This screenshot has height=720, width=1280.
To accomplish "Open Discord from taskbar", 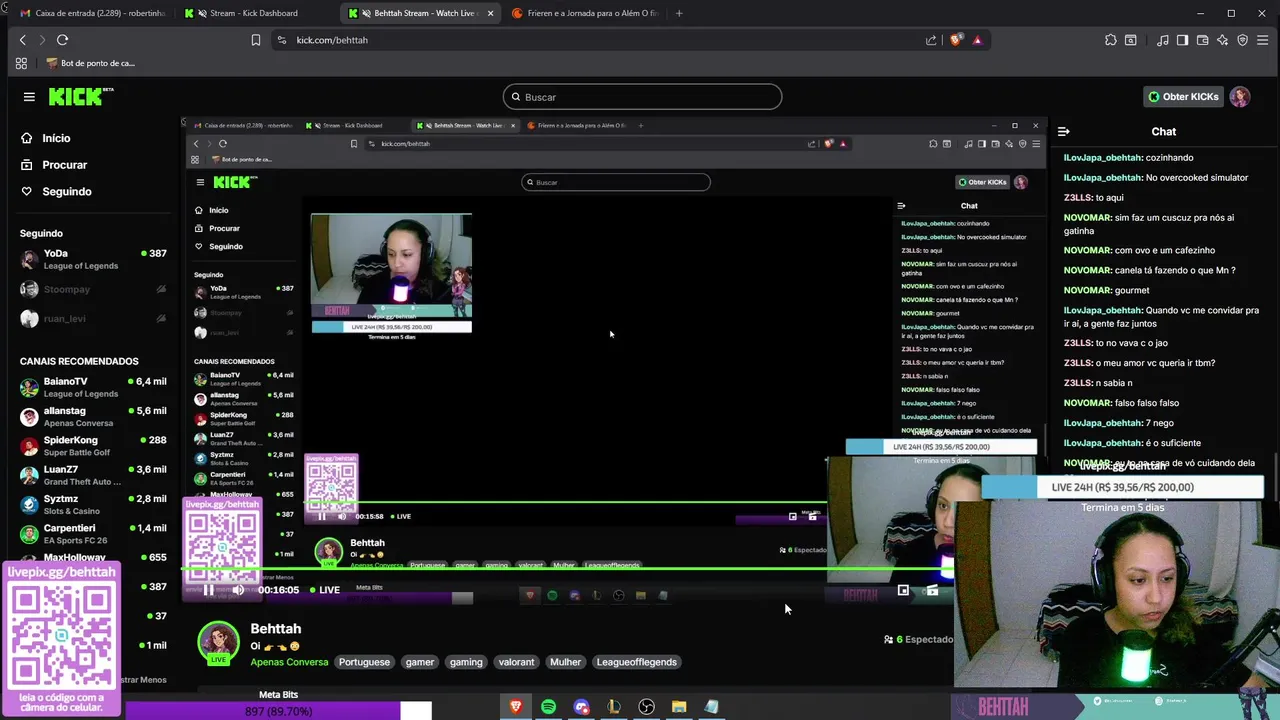I will (582, 707).
